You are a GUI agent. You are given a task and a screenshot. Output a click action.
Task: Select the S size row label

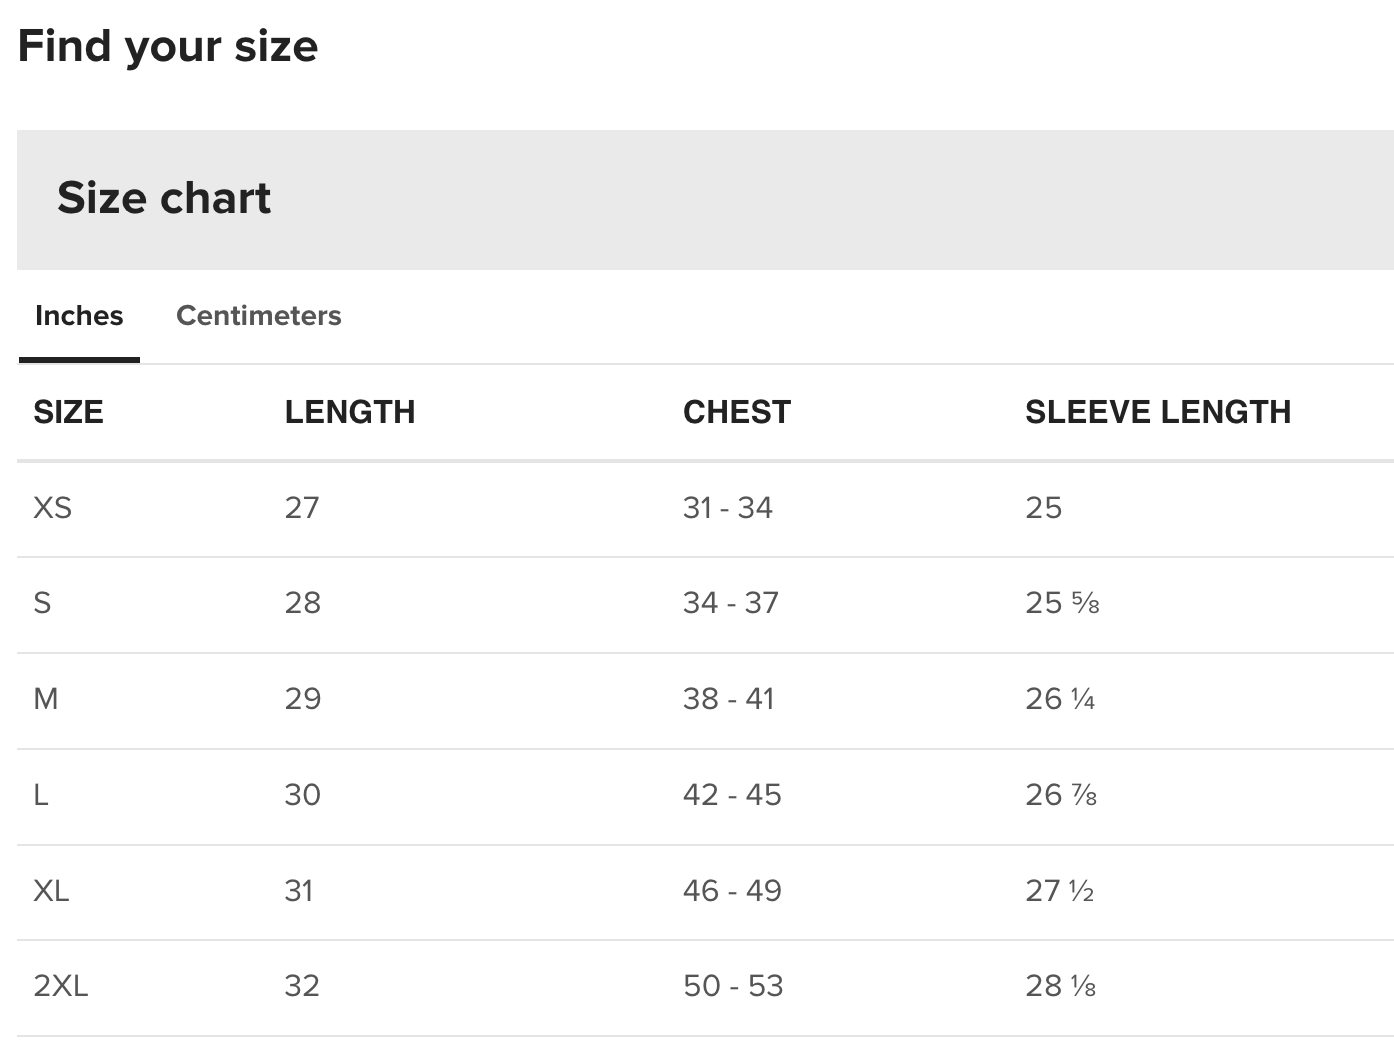[x=42, y=603]
